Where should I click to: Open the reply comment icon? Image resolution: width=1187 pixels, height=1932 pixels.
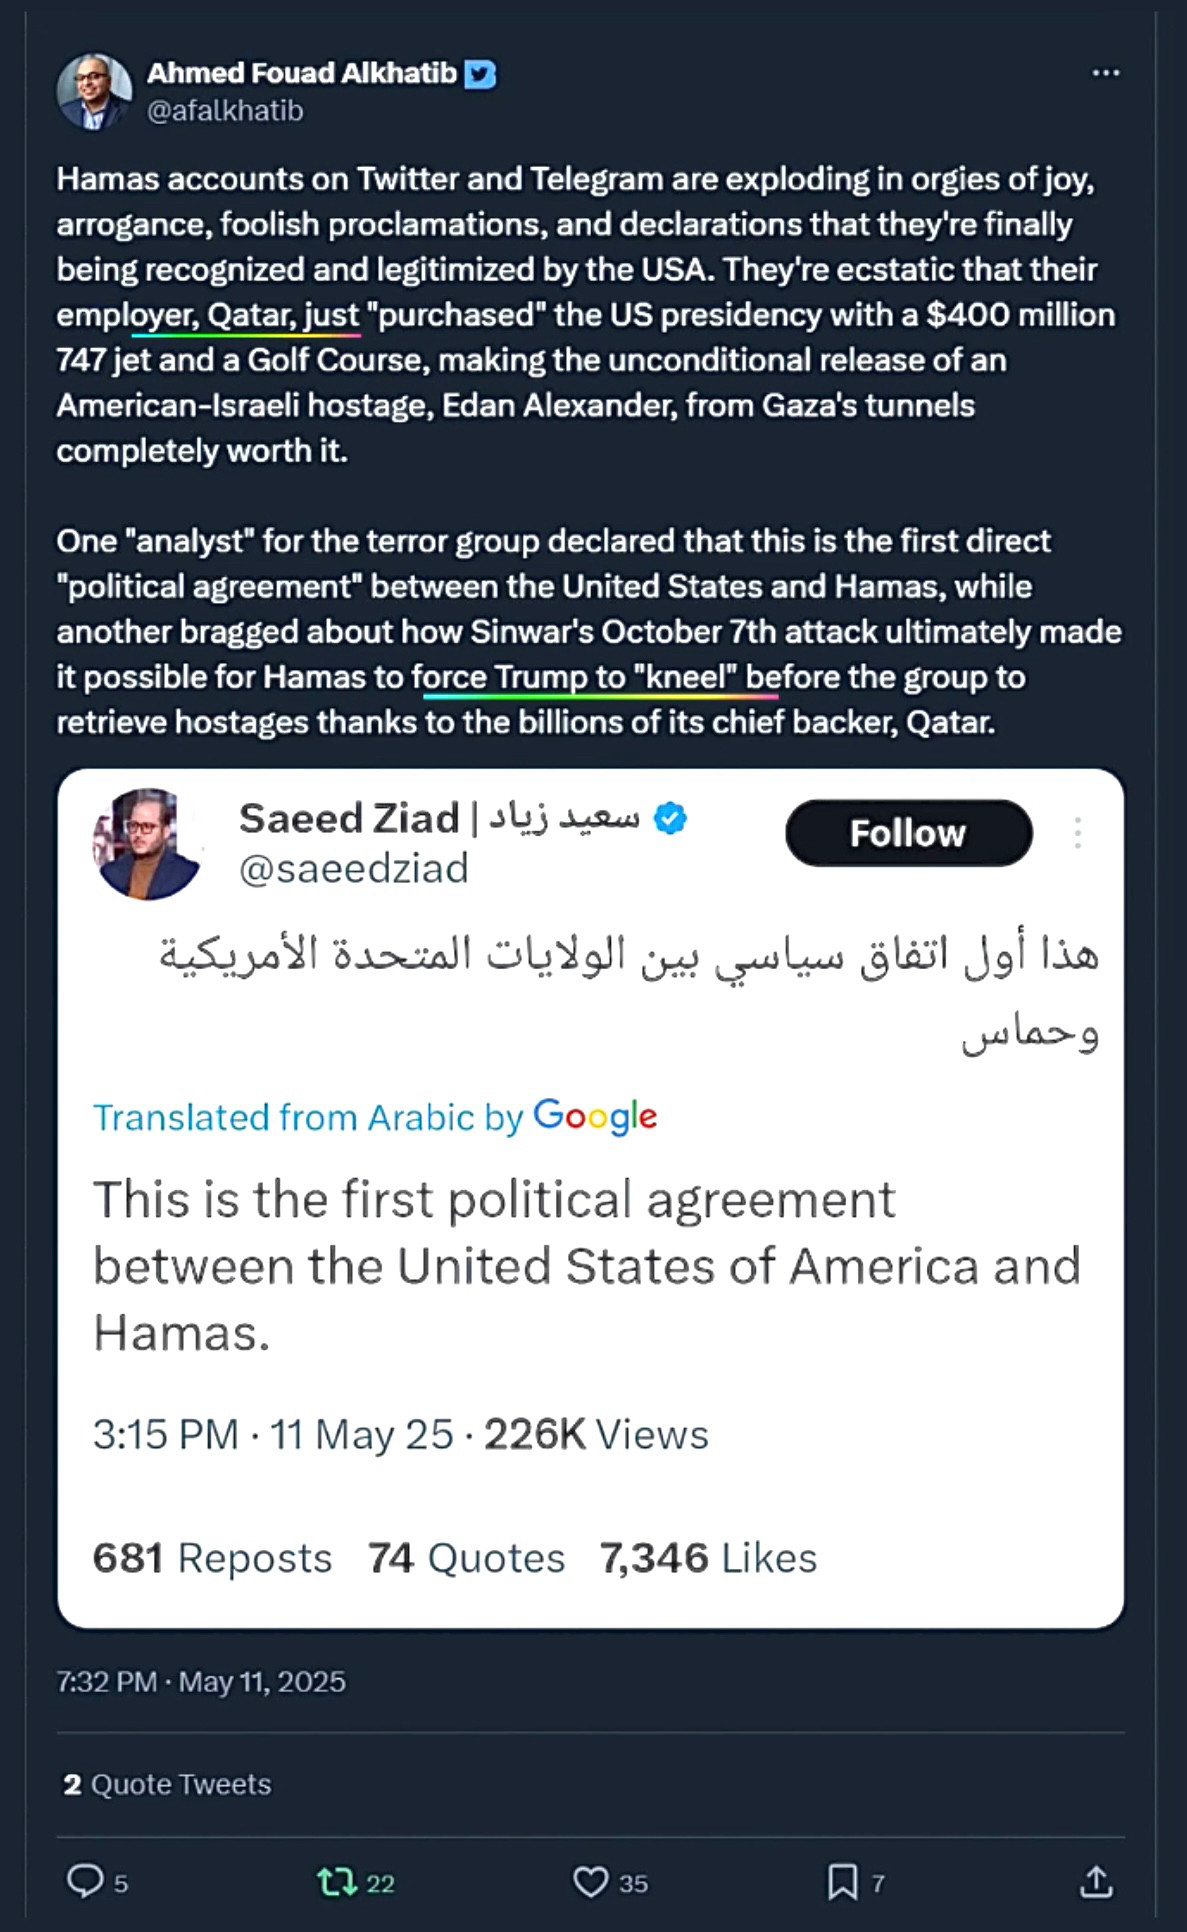coord(85,1881)
